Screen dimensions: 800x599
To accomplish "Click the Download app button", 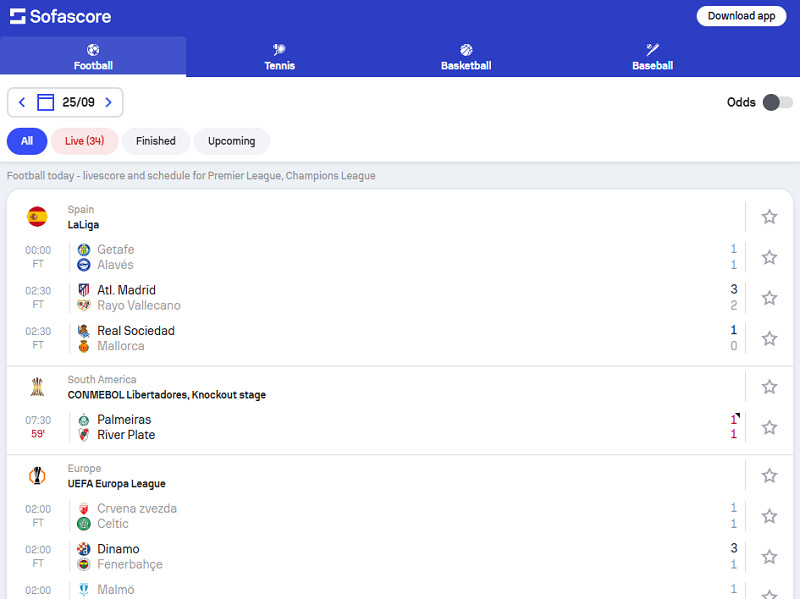I will (x=741, y=16).
